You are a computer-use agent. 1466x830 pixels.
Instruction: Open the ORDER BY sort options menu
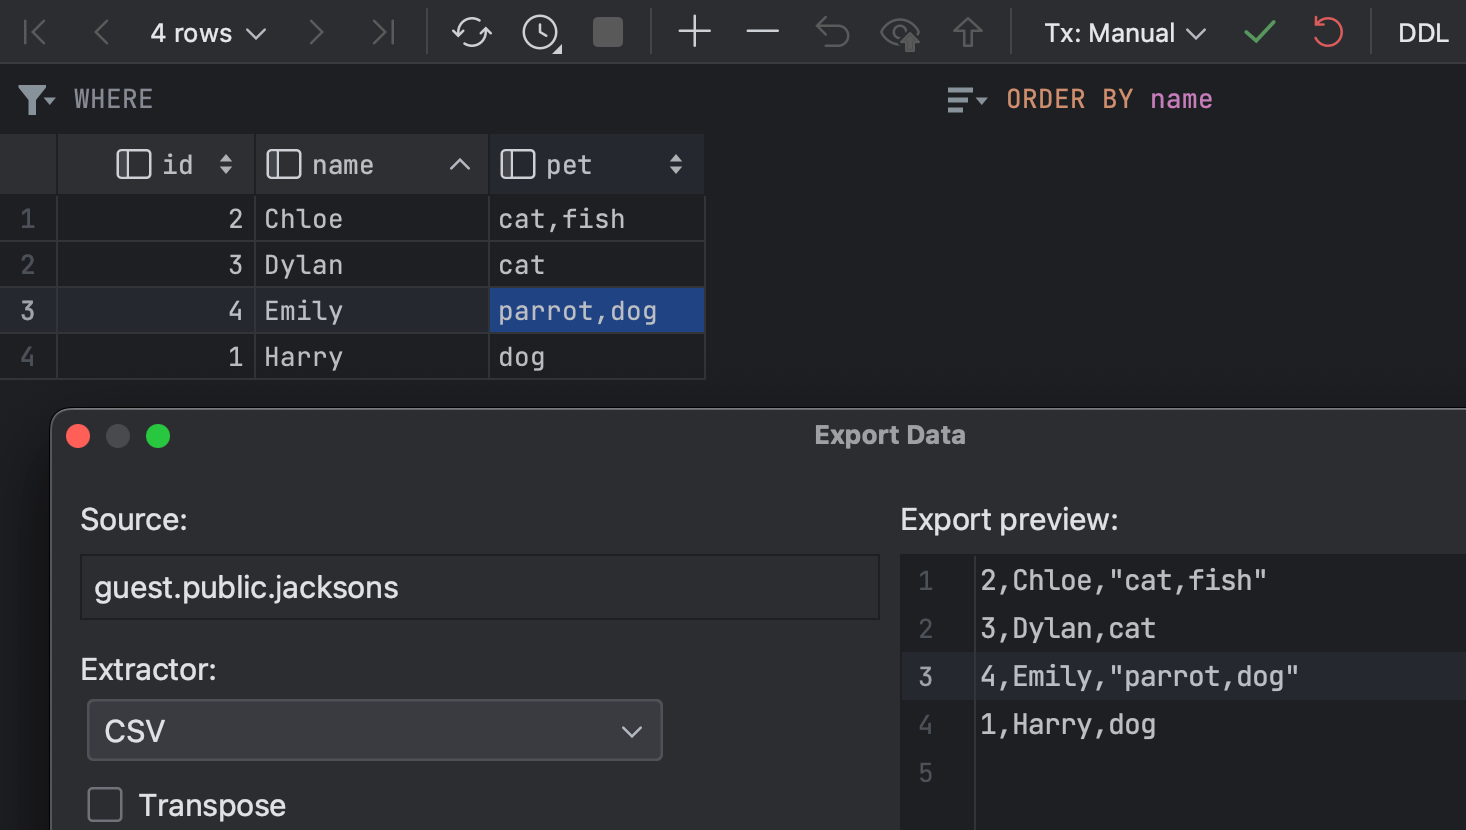click(x=965, y=98)
